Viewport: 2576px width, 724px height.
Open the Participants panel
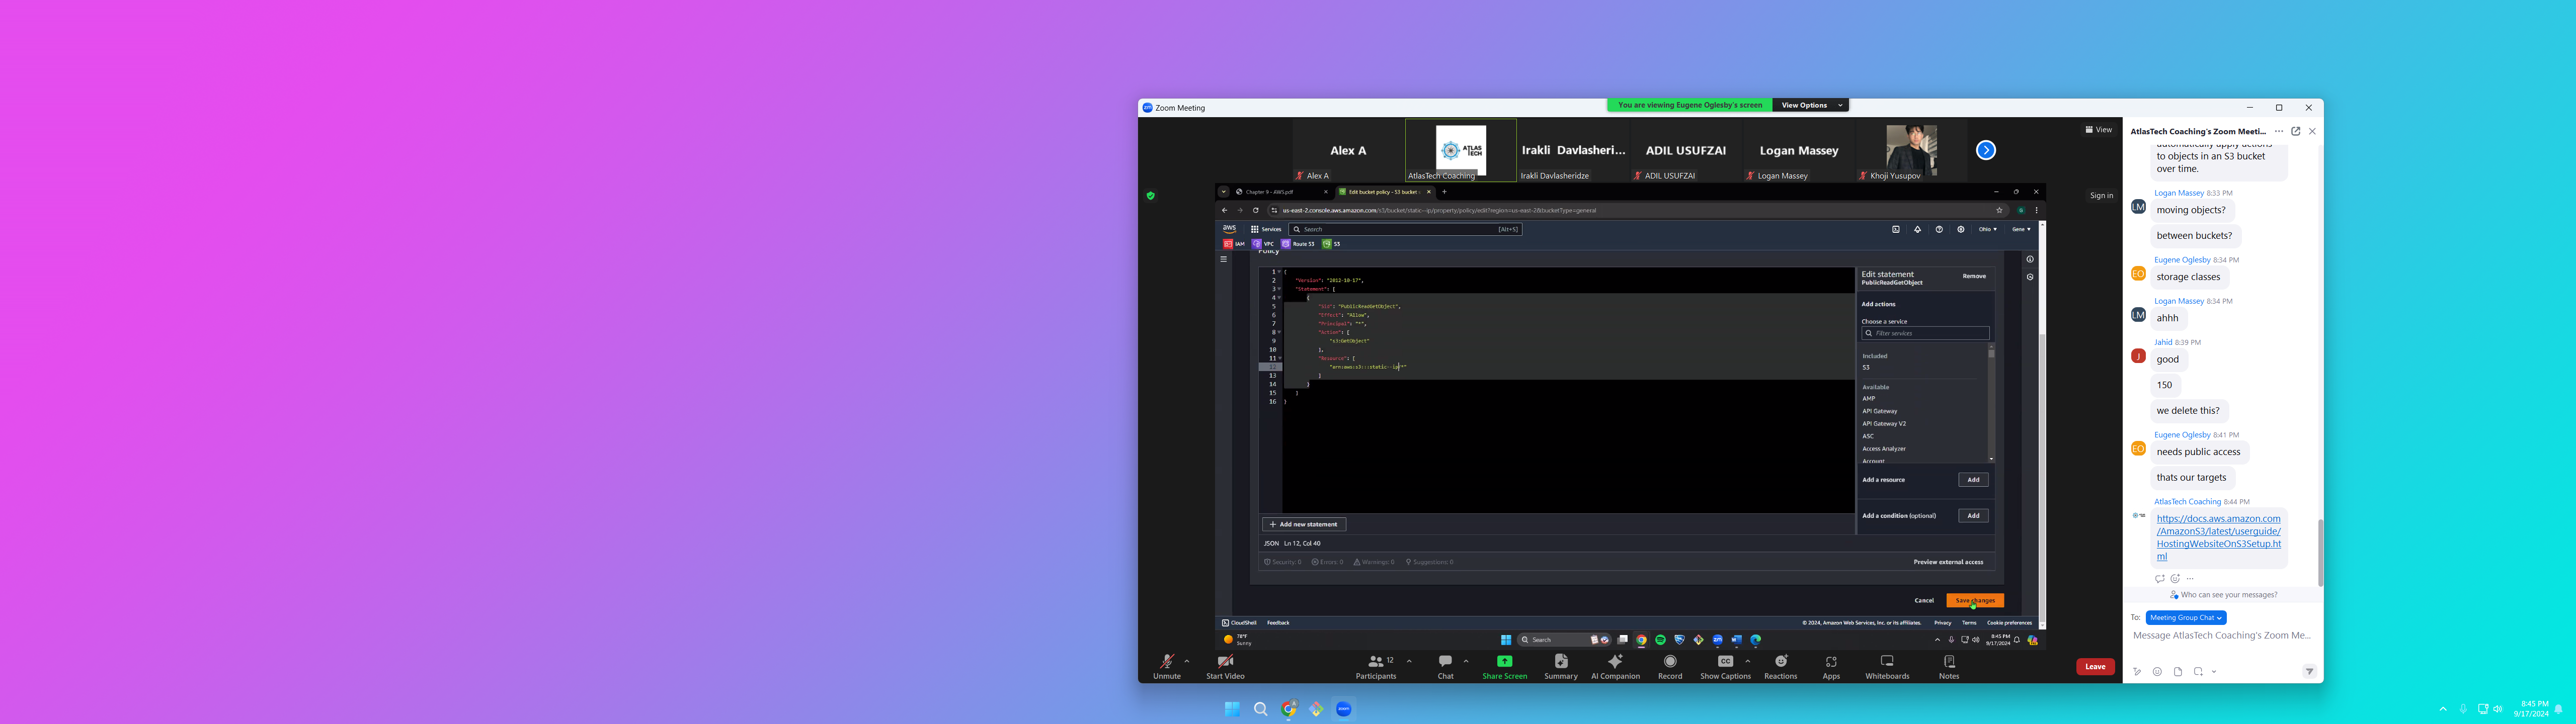(1376, 662)
